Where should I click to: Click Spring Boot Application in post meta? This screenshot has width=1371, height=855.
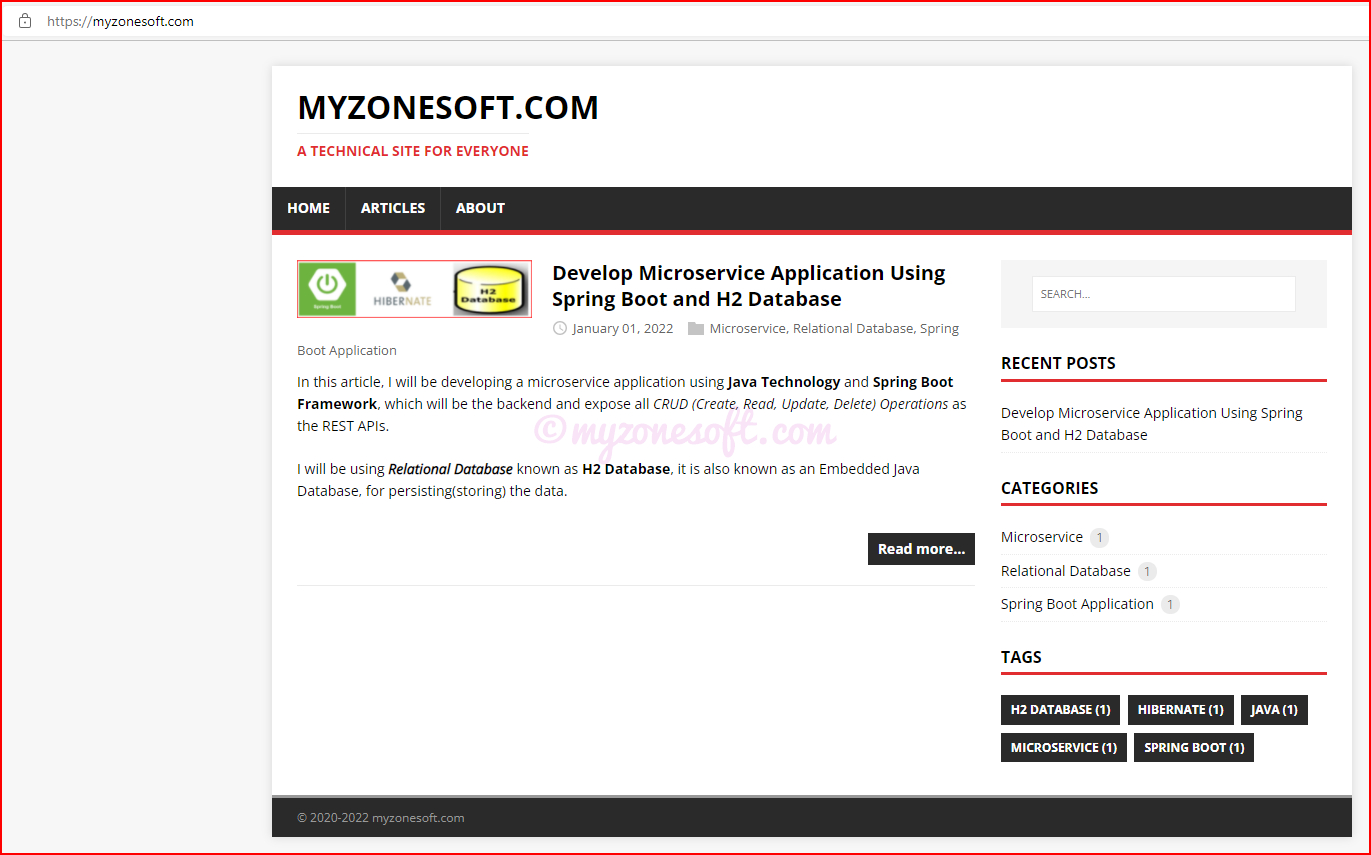click(x=347, y=350)
